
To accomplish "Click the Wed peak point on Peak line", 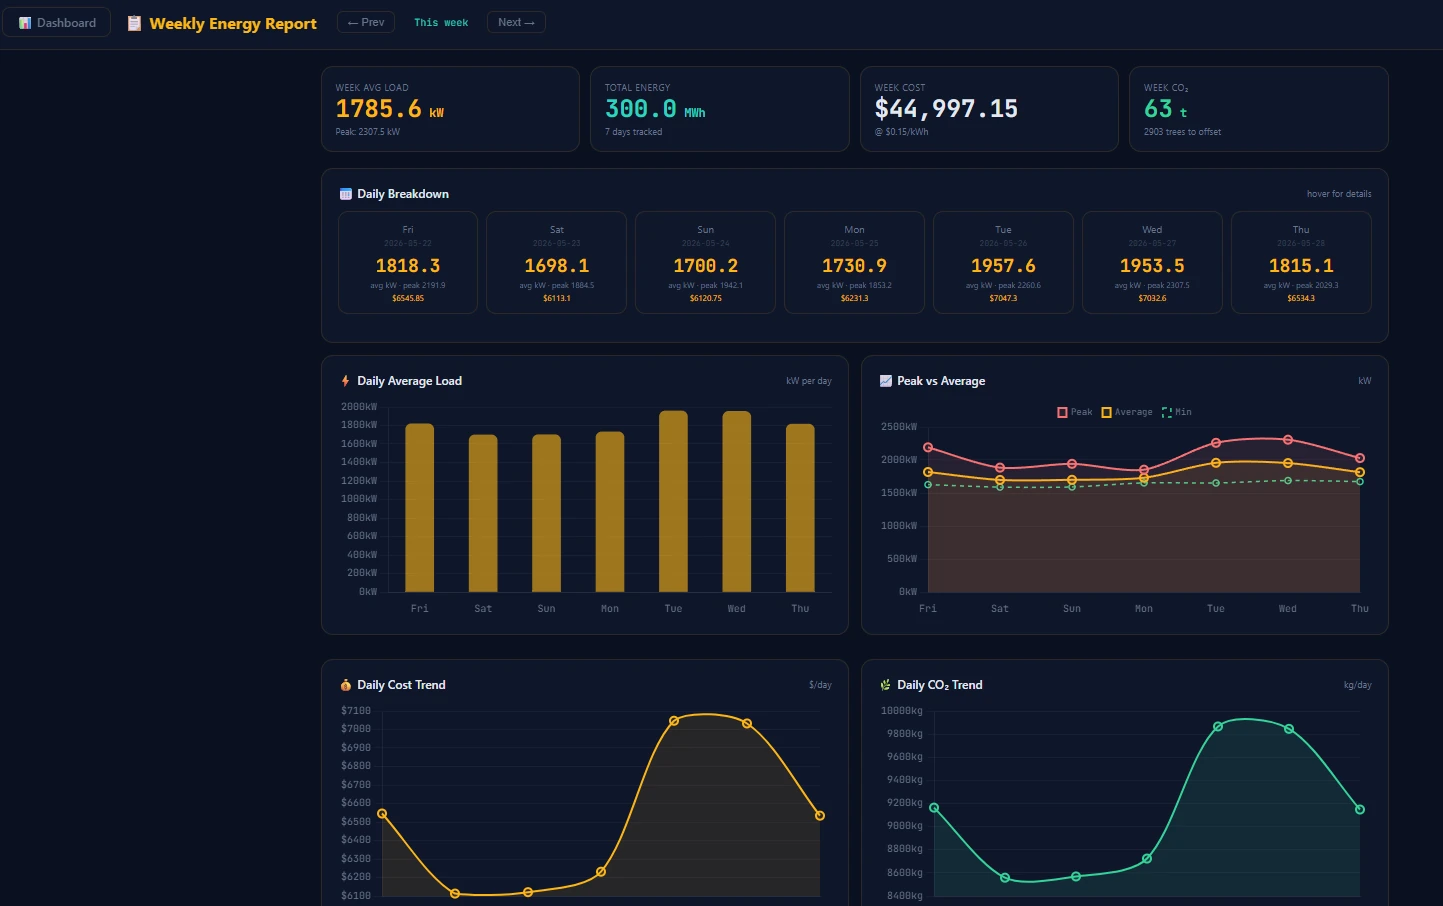I will (x=1288, y=440).
